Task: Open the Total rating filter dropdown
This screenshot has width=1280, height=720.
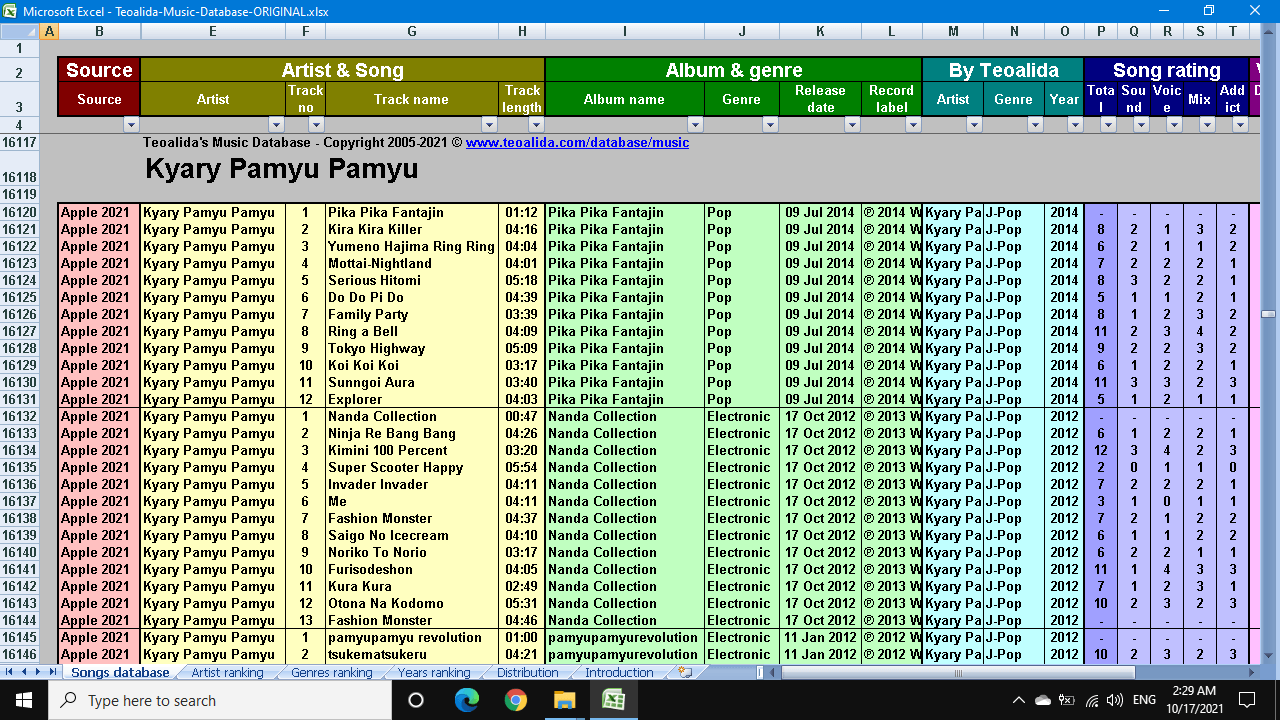Action: [1108, 125]
